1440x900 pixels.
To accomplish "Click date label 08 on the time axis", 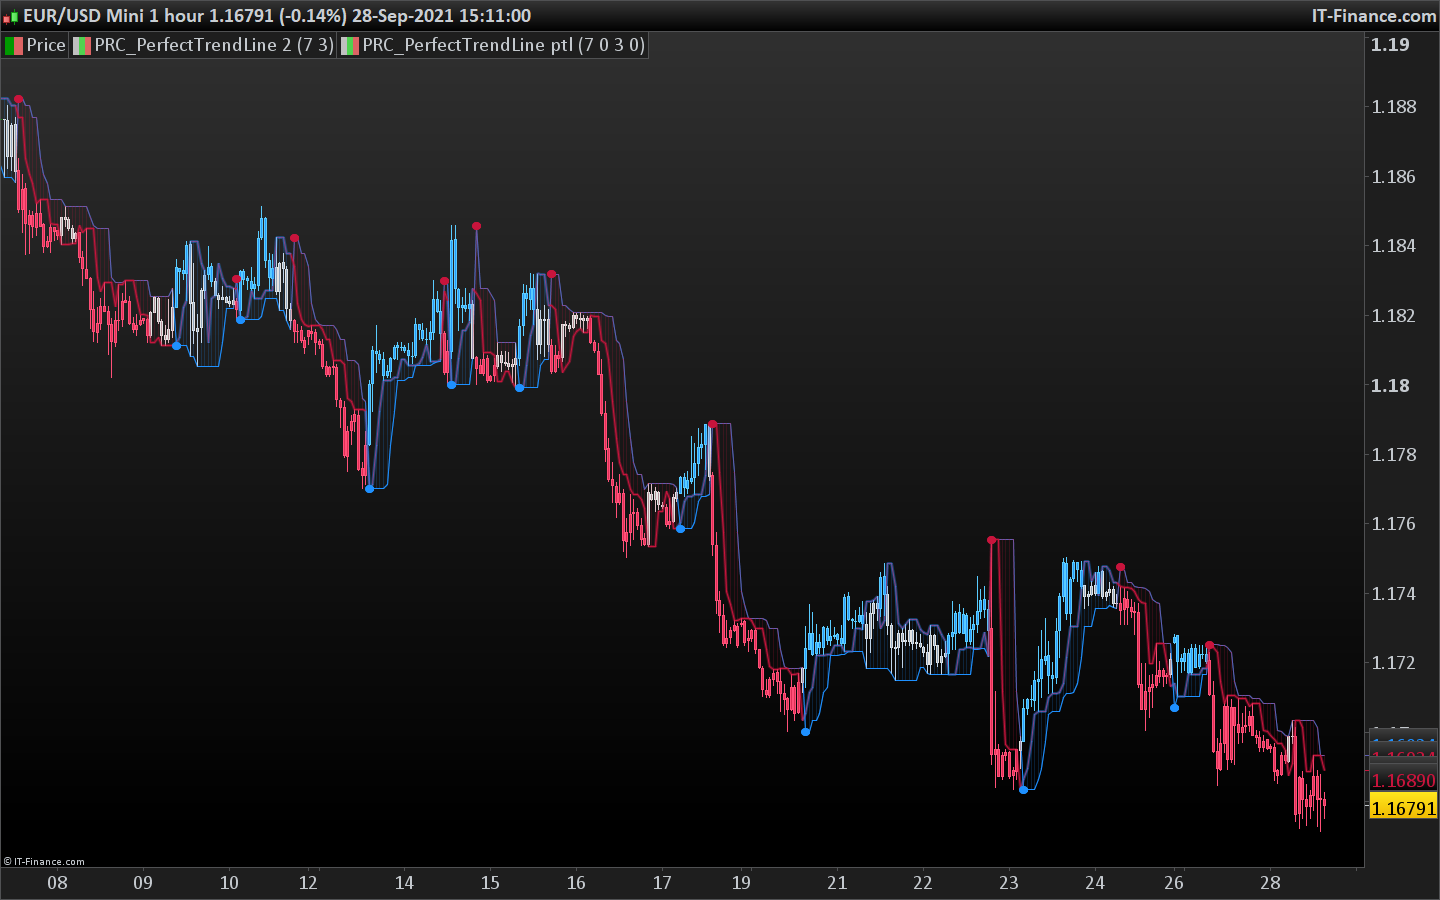I will coord(57,883).
